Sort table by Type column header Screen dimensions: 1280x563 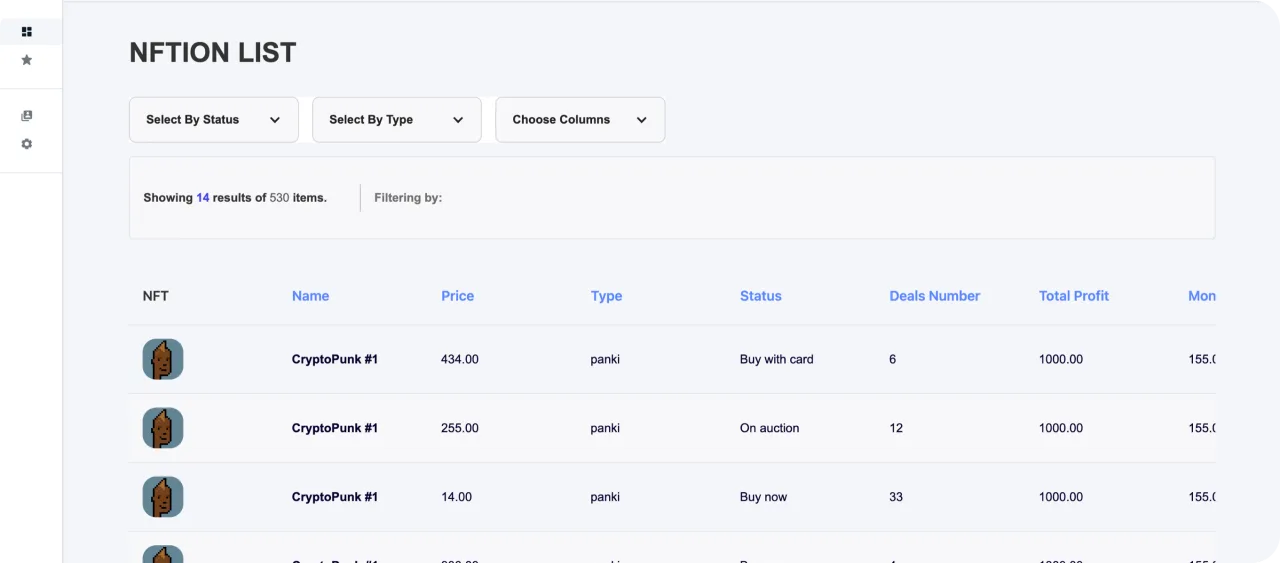pyautogui.click(x=606, y=296)
